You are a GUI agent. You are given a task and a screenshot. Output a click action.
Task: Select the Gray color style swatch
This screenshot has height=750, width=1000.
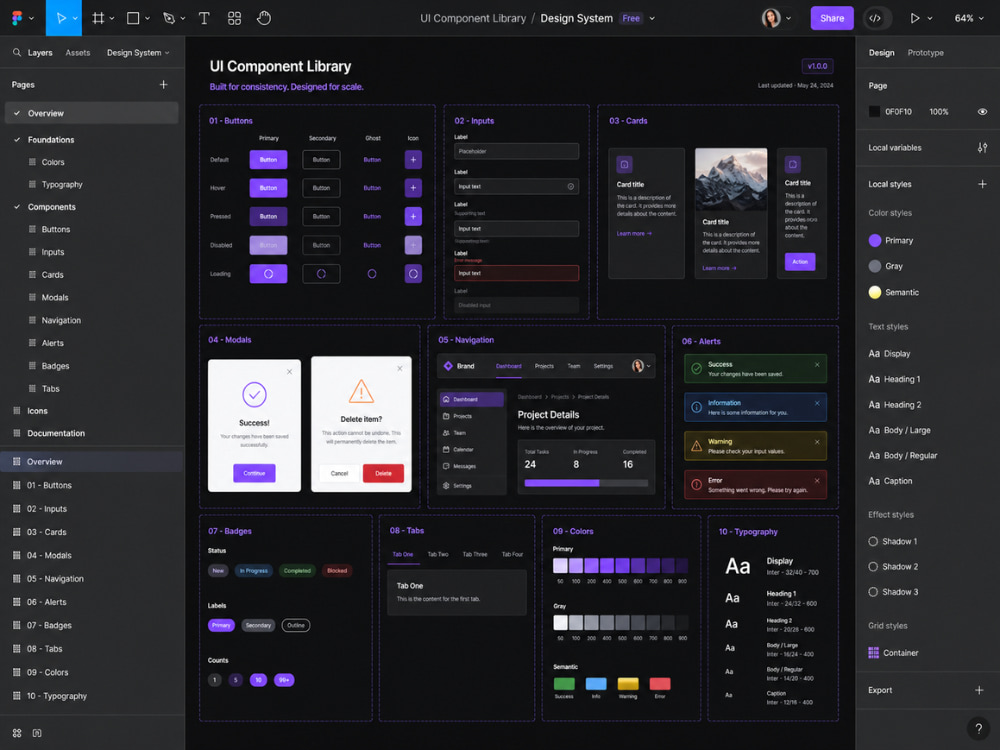[875, 266]
